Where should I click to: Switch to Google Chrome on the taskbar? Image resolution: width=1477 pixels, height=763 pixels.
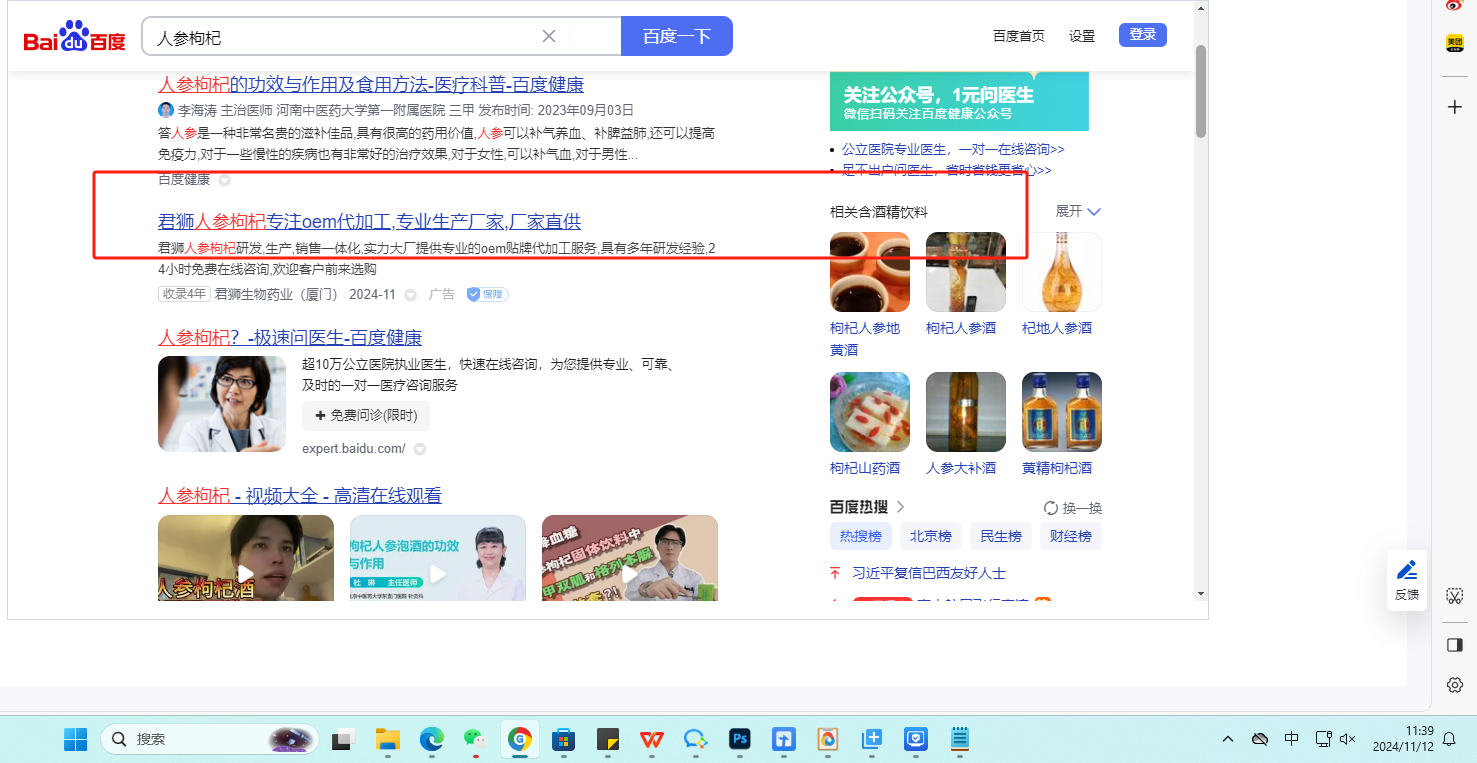click(519, 739)
